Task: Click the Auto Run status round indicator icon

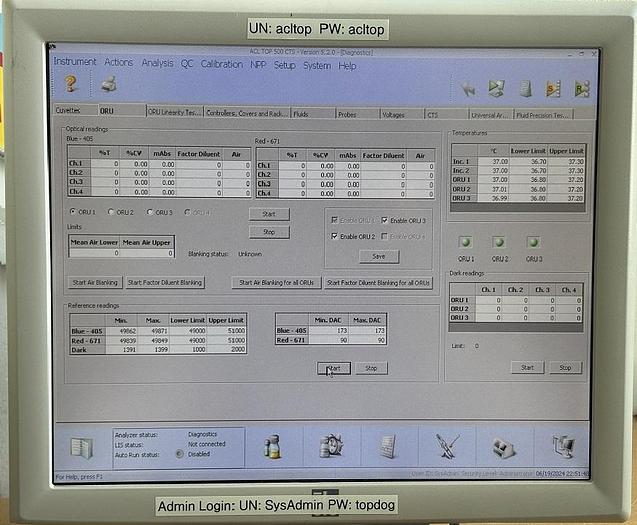Action: [x=179, y=454]
